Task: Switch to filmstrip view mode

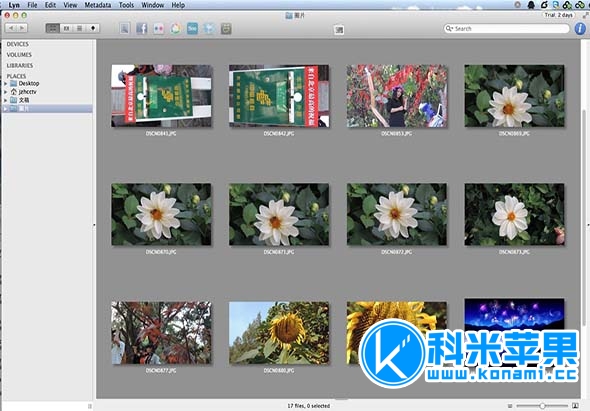Action: (66, 28)
